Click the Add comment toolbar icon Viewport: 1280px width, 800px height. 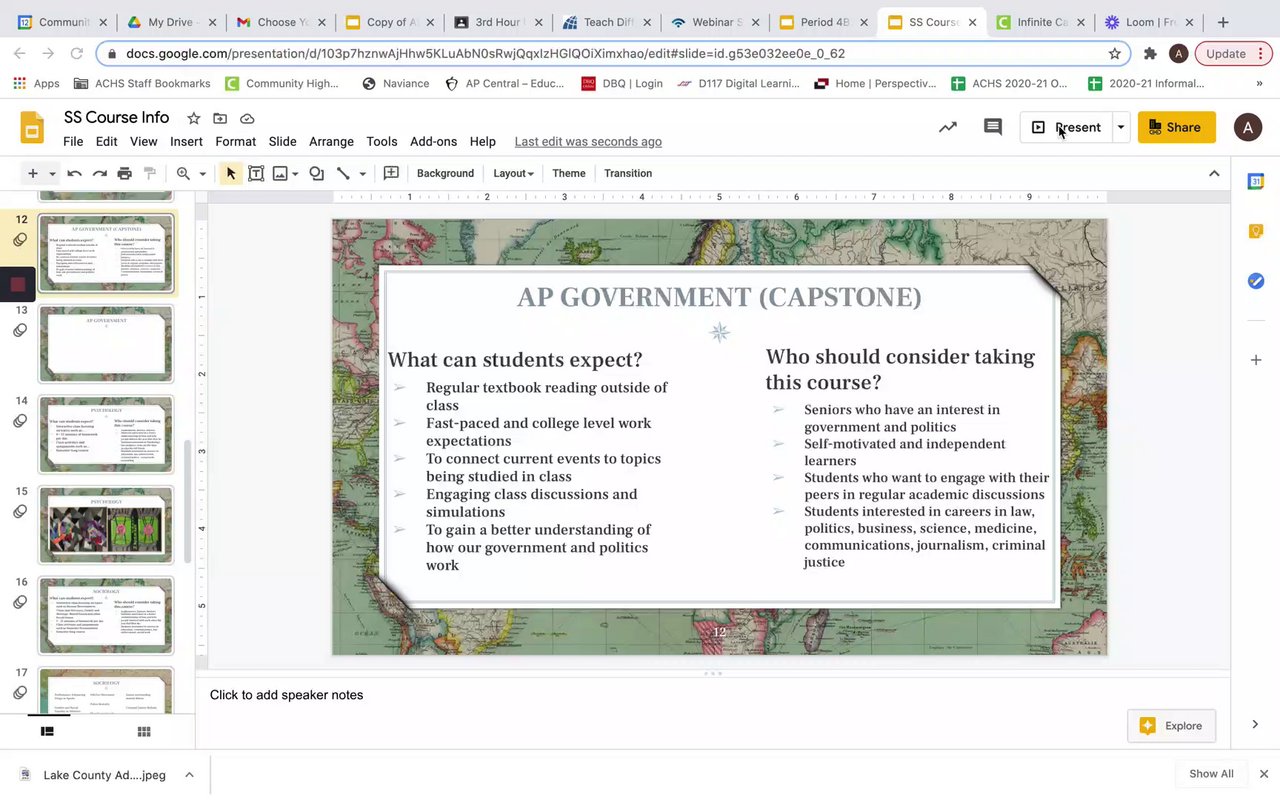pyautogui.click(x=391, y=173)
